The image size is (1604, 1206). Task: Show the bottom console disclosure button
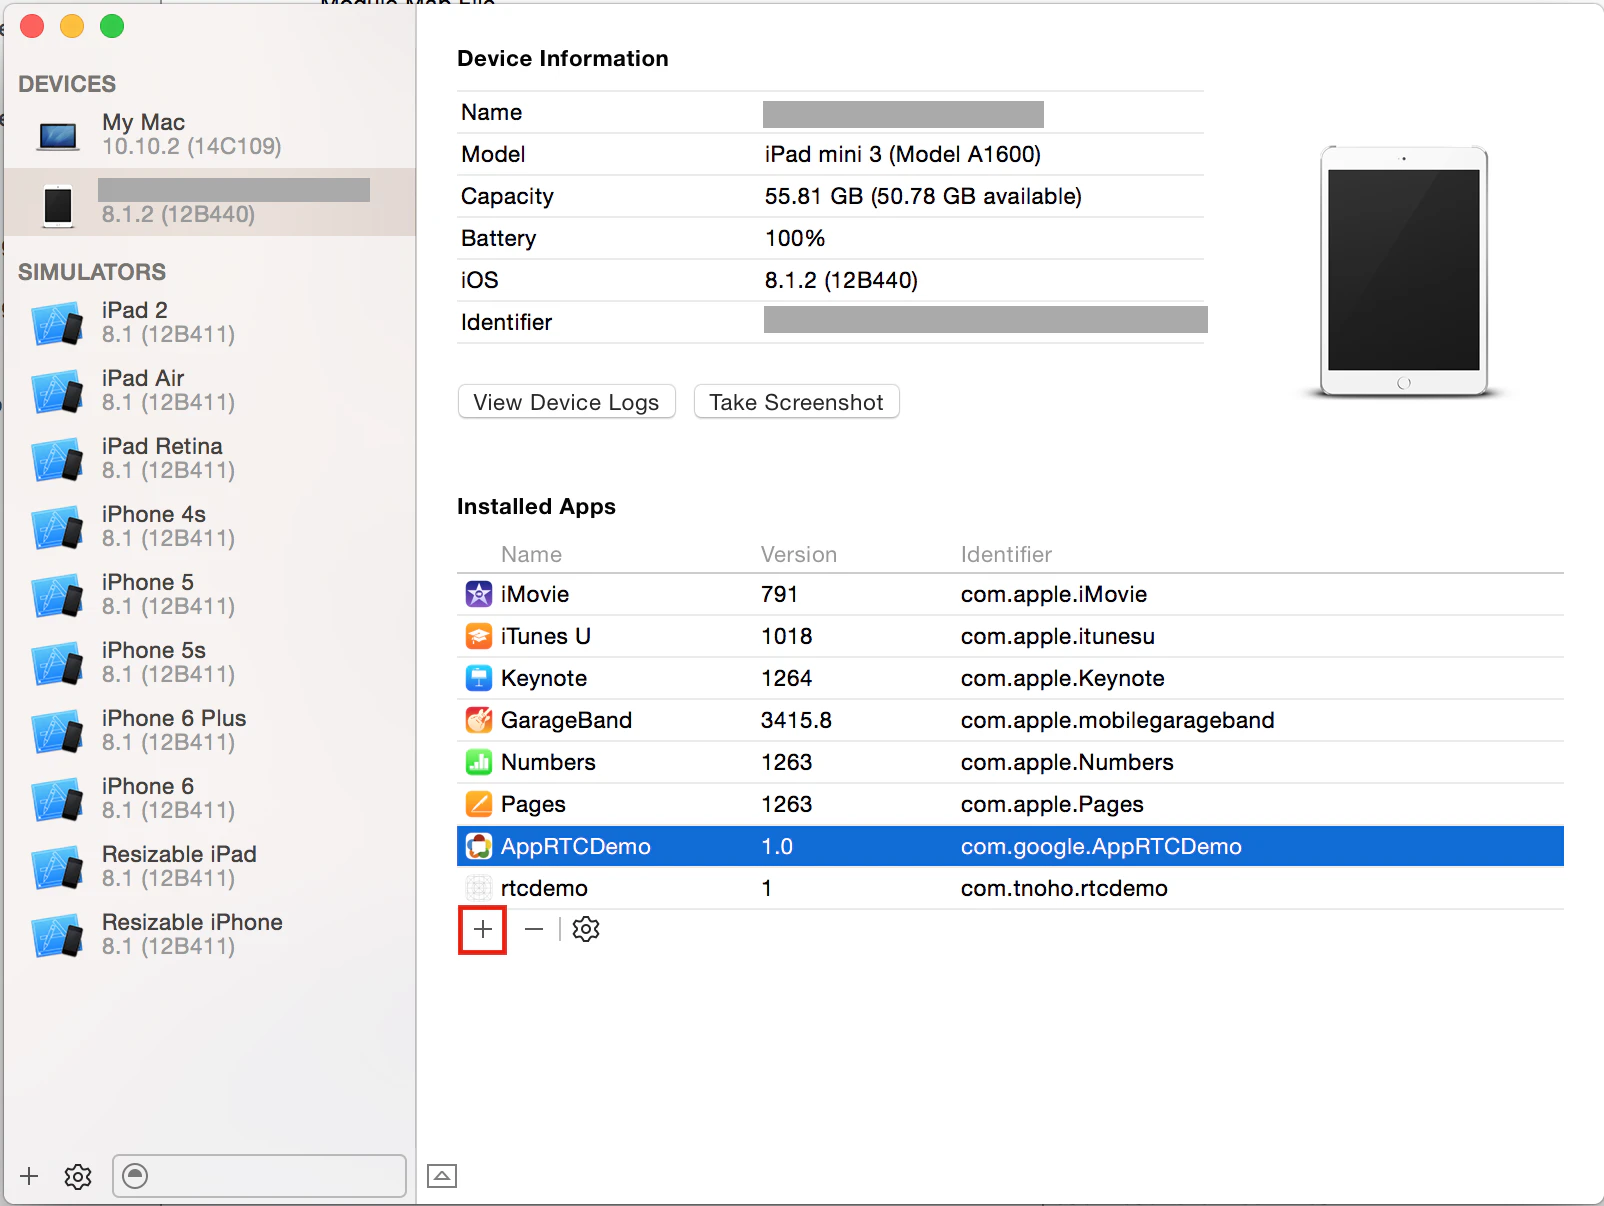coord(442,1176)
